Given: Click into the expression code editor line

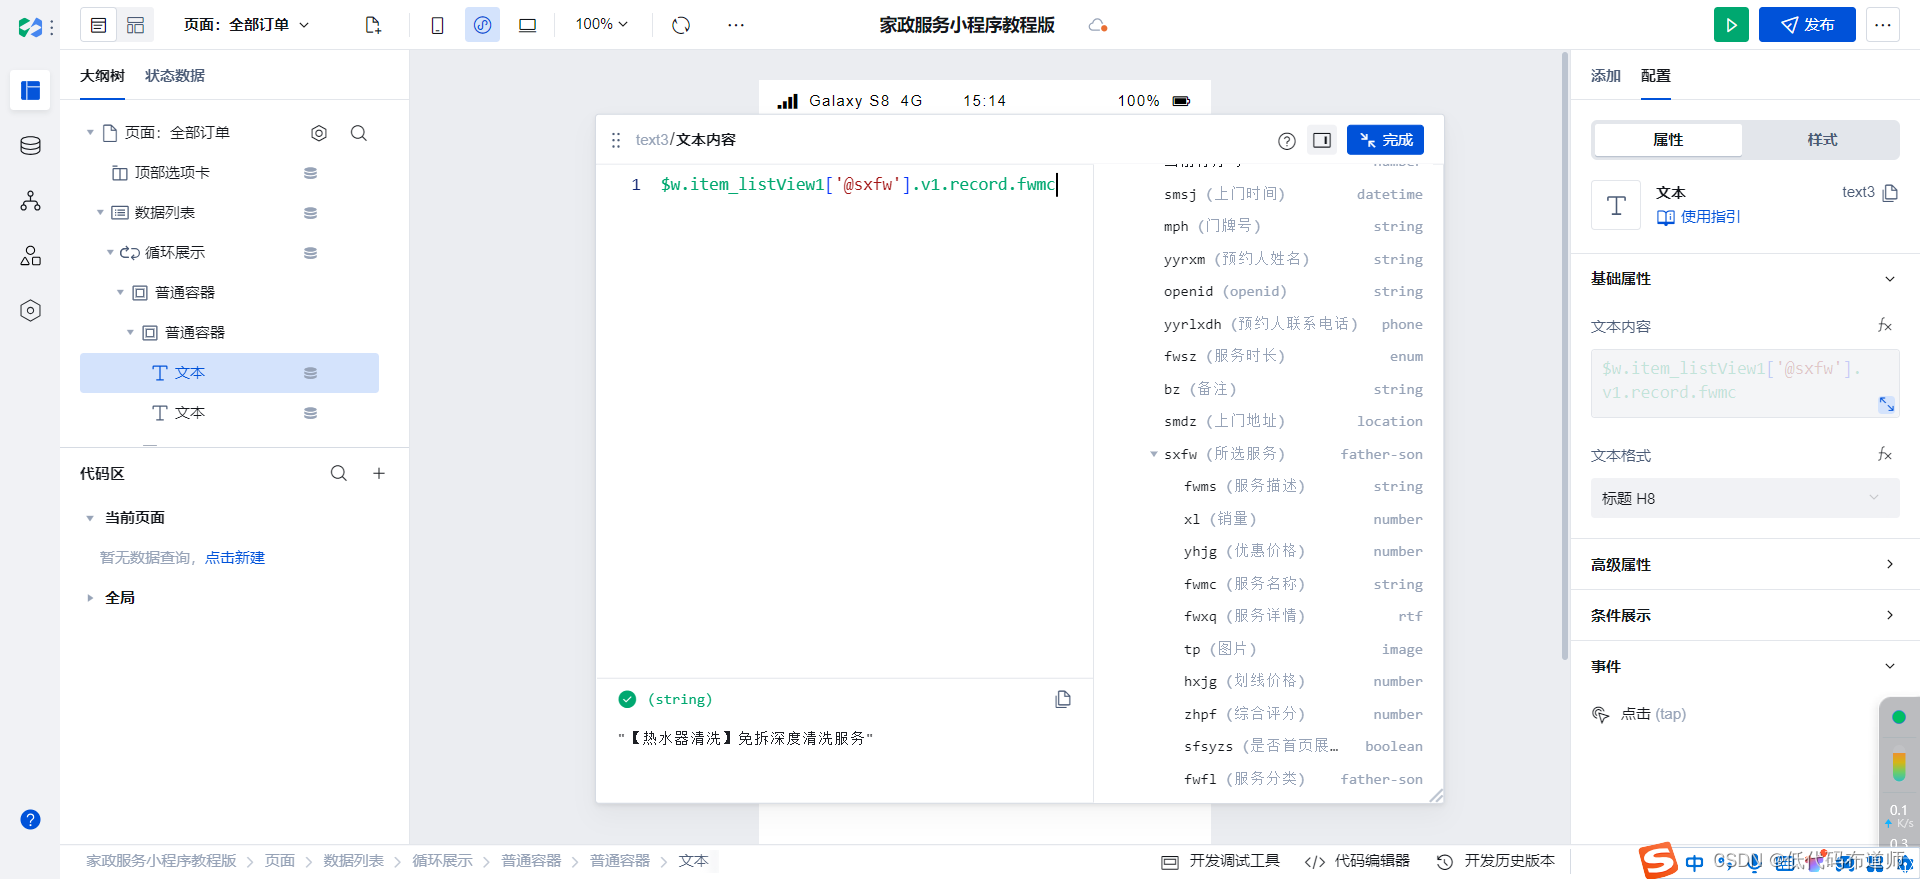Looking at the screenshot, I should click(x=857, y=185).
